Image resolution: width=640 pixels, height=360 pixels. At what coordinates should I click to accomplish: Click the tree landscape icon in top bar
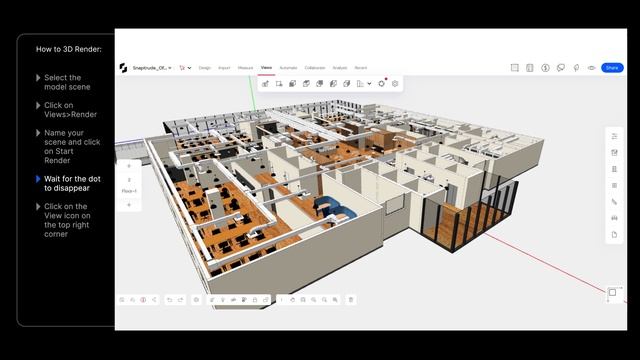tap(576, 68)
